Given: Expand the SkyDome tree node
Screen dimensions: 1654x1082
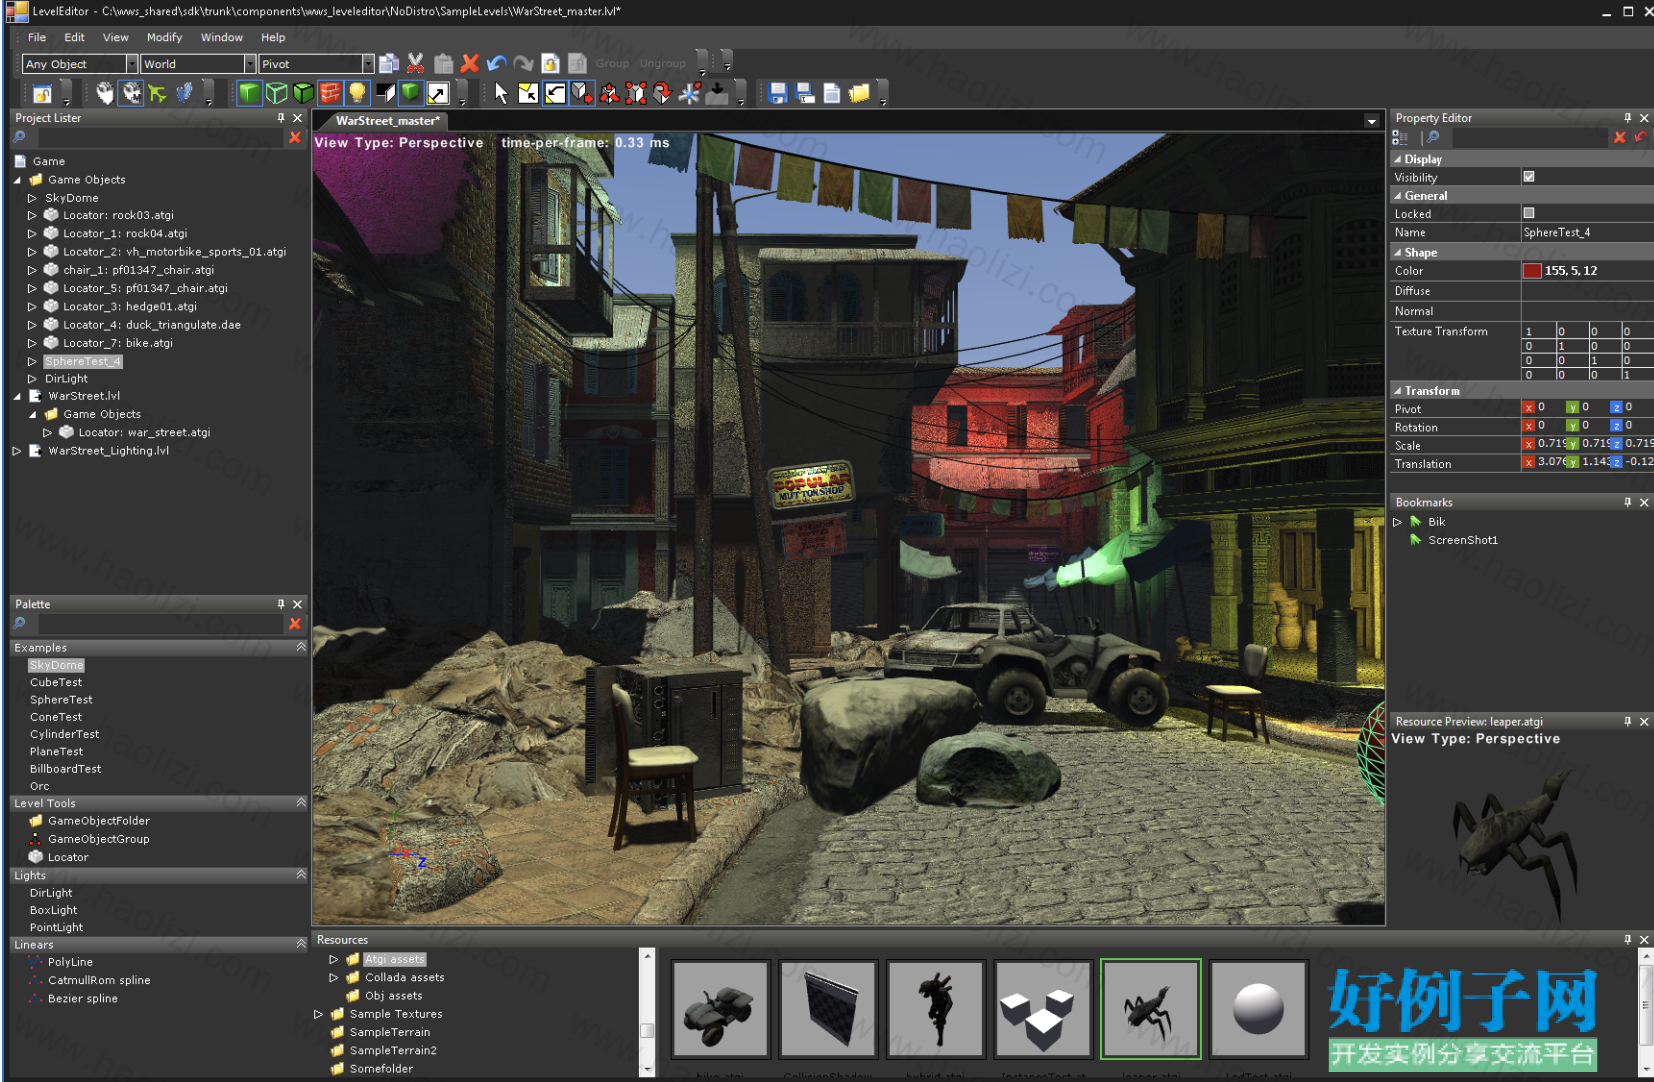Looking at the screenshot, I should click(32, 198).
